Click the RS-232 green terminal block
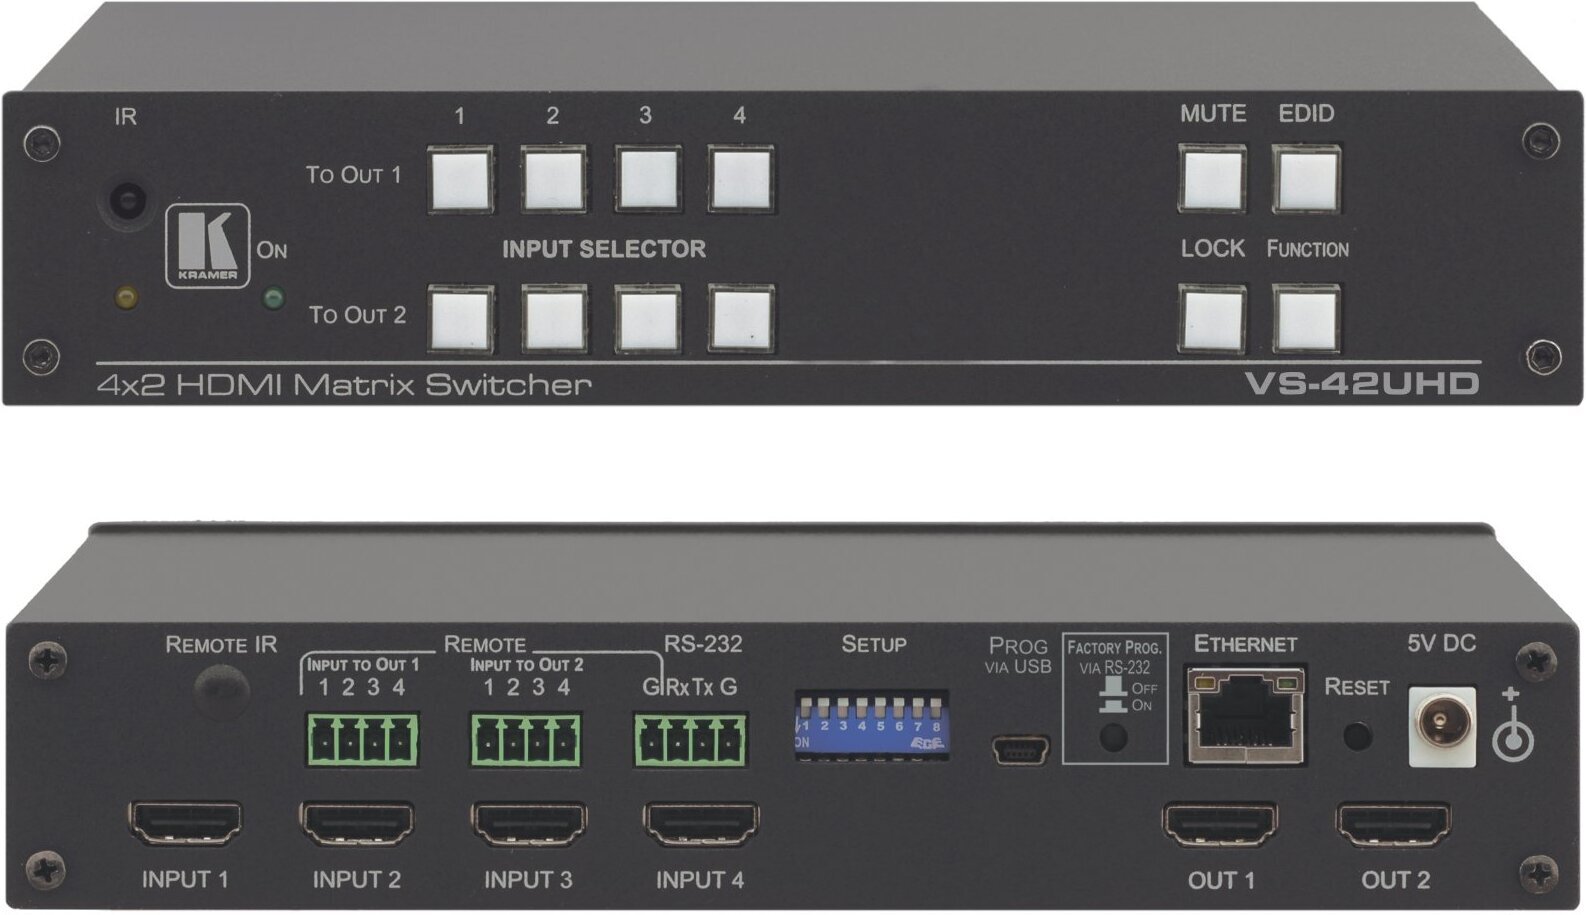1586x915 pixels. click(690, 741)
